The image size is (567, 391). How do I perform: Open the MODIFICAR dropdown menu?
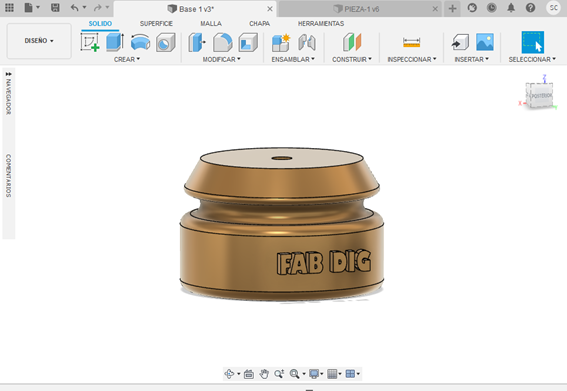pyautogui.click(x=221, y=59)
